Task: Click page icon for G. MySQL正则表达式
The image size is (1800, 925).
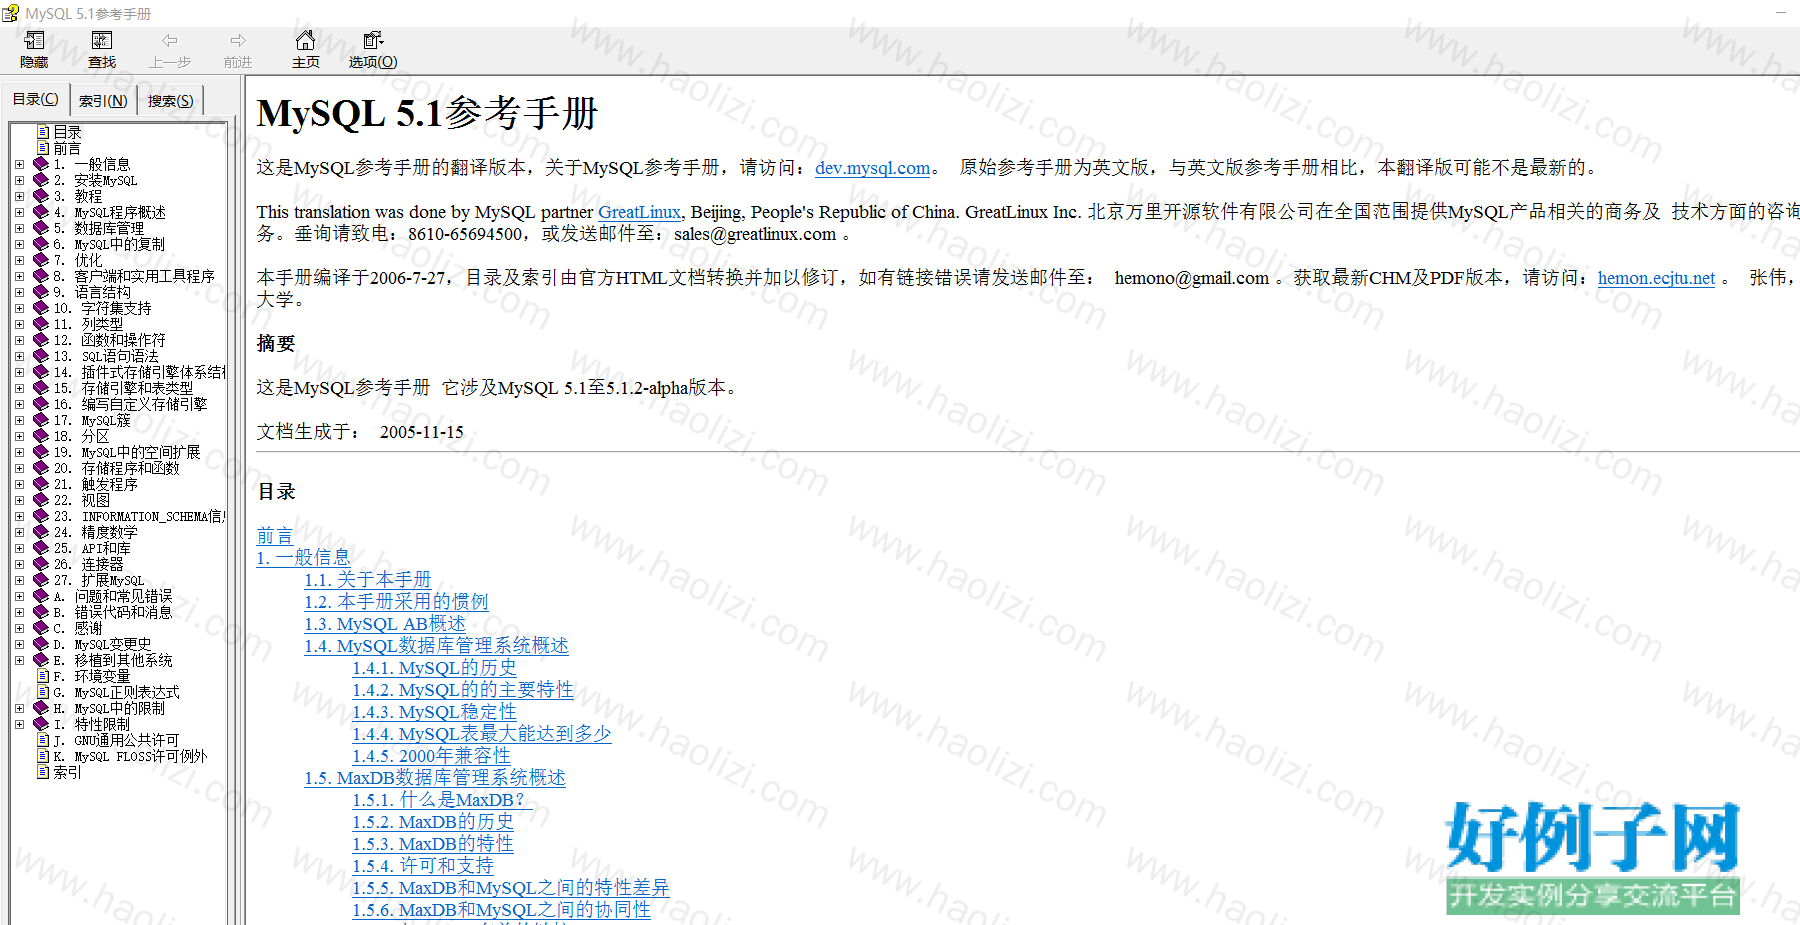Action: point(43,692)
